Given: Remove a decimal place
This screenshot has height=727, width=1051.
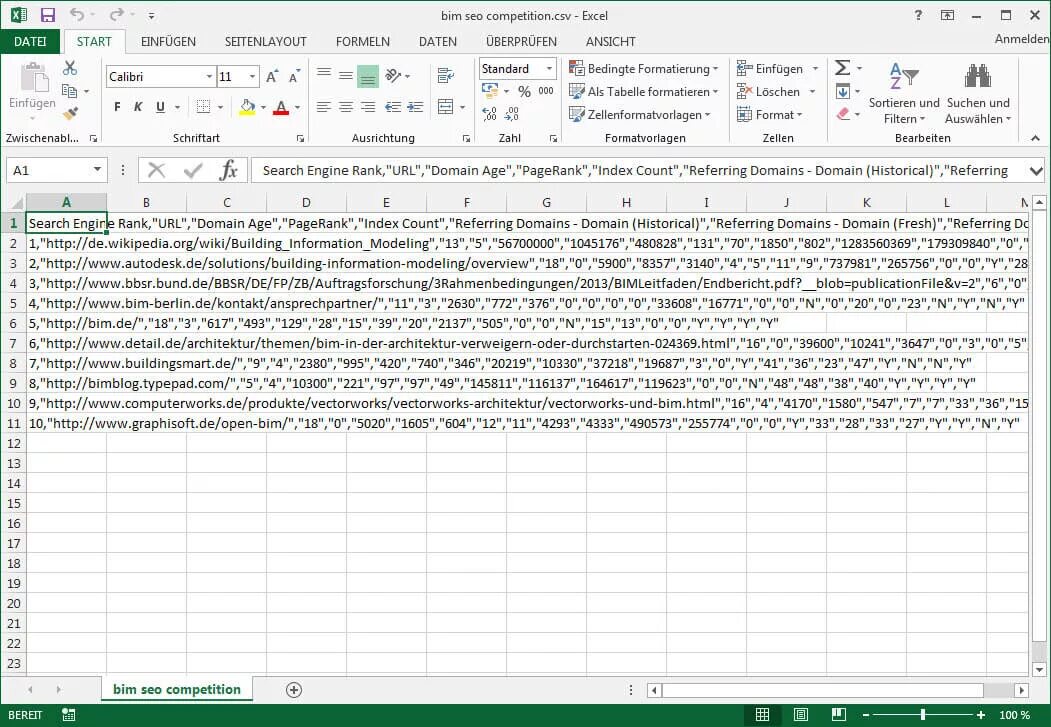Looking at the screenshot, I should click(x=512, y=114).
